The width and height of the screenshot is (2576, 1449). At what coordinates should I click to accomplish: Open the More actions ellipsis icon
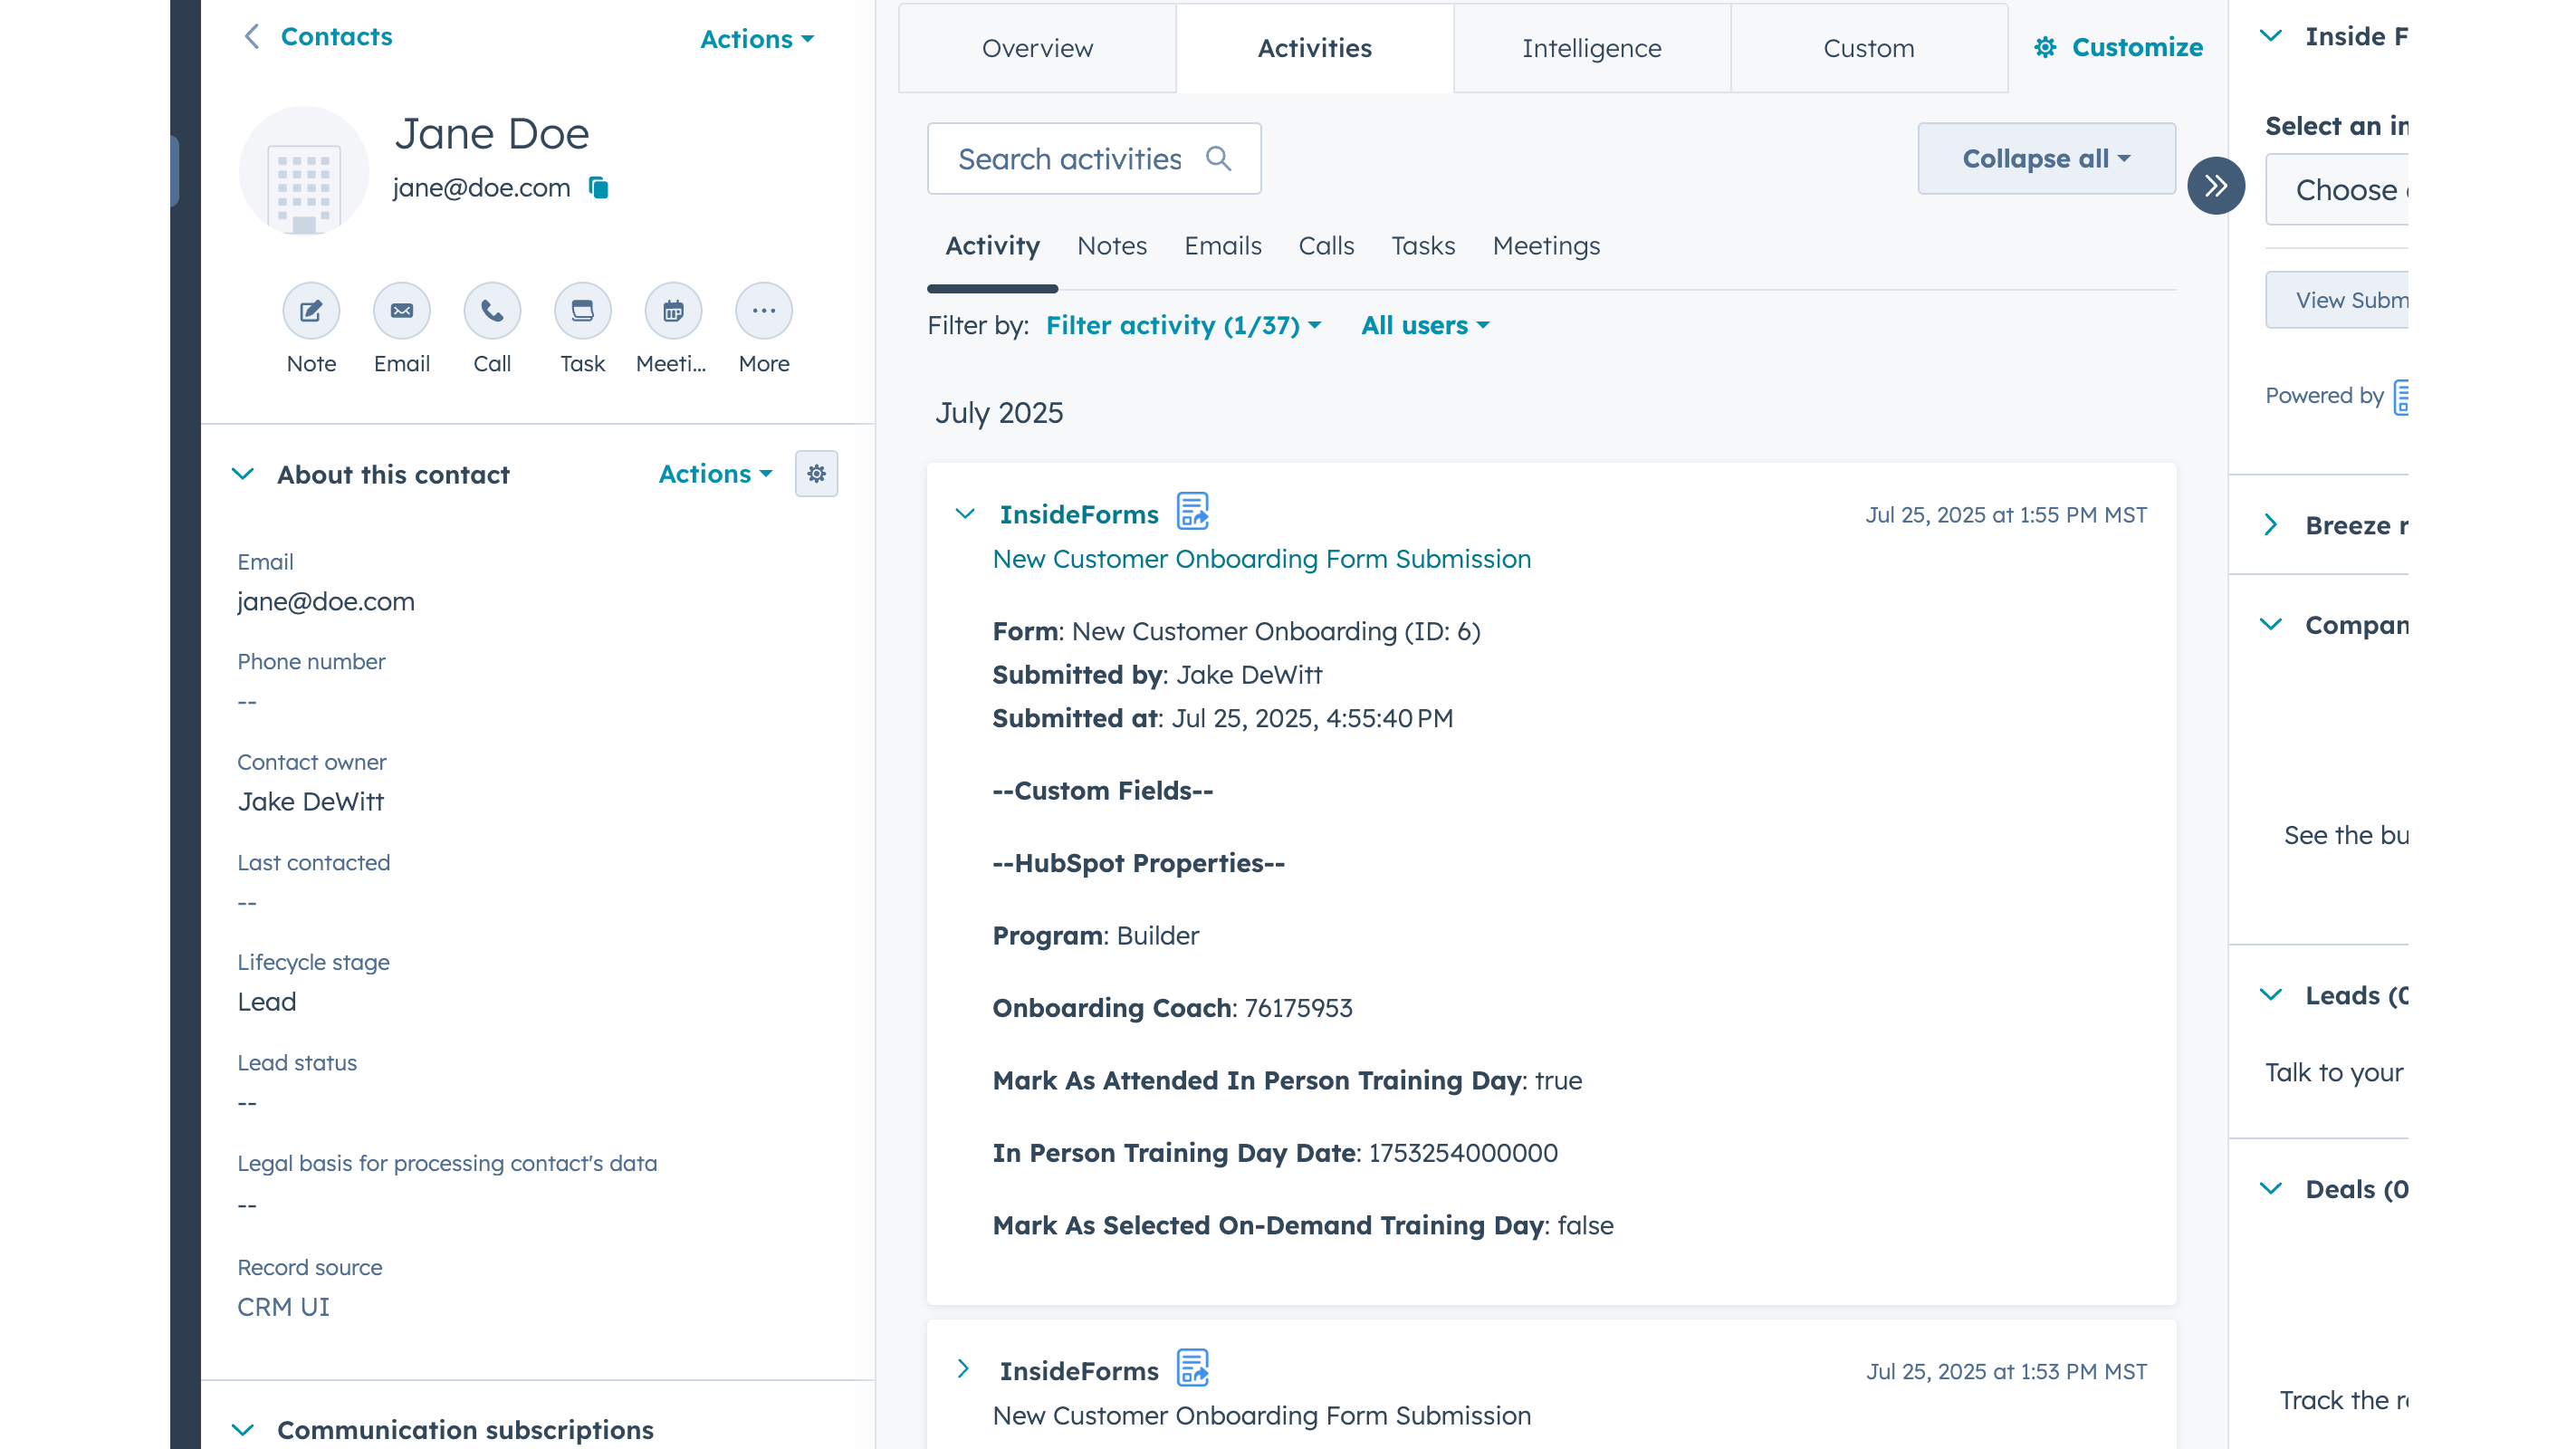click(764, 311)
